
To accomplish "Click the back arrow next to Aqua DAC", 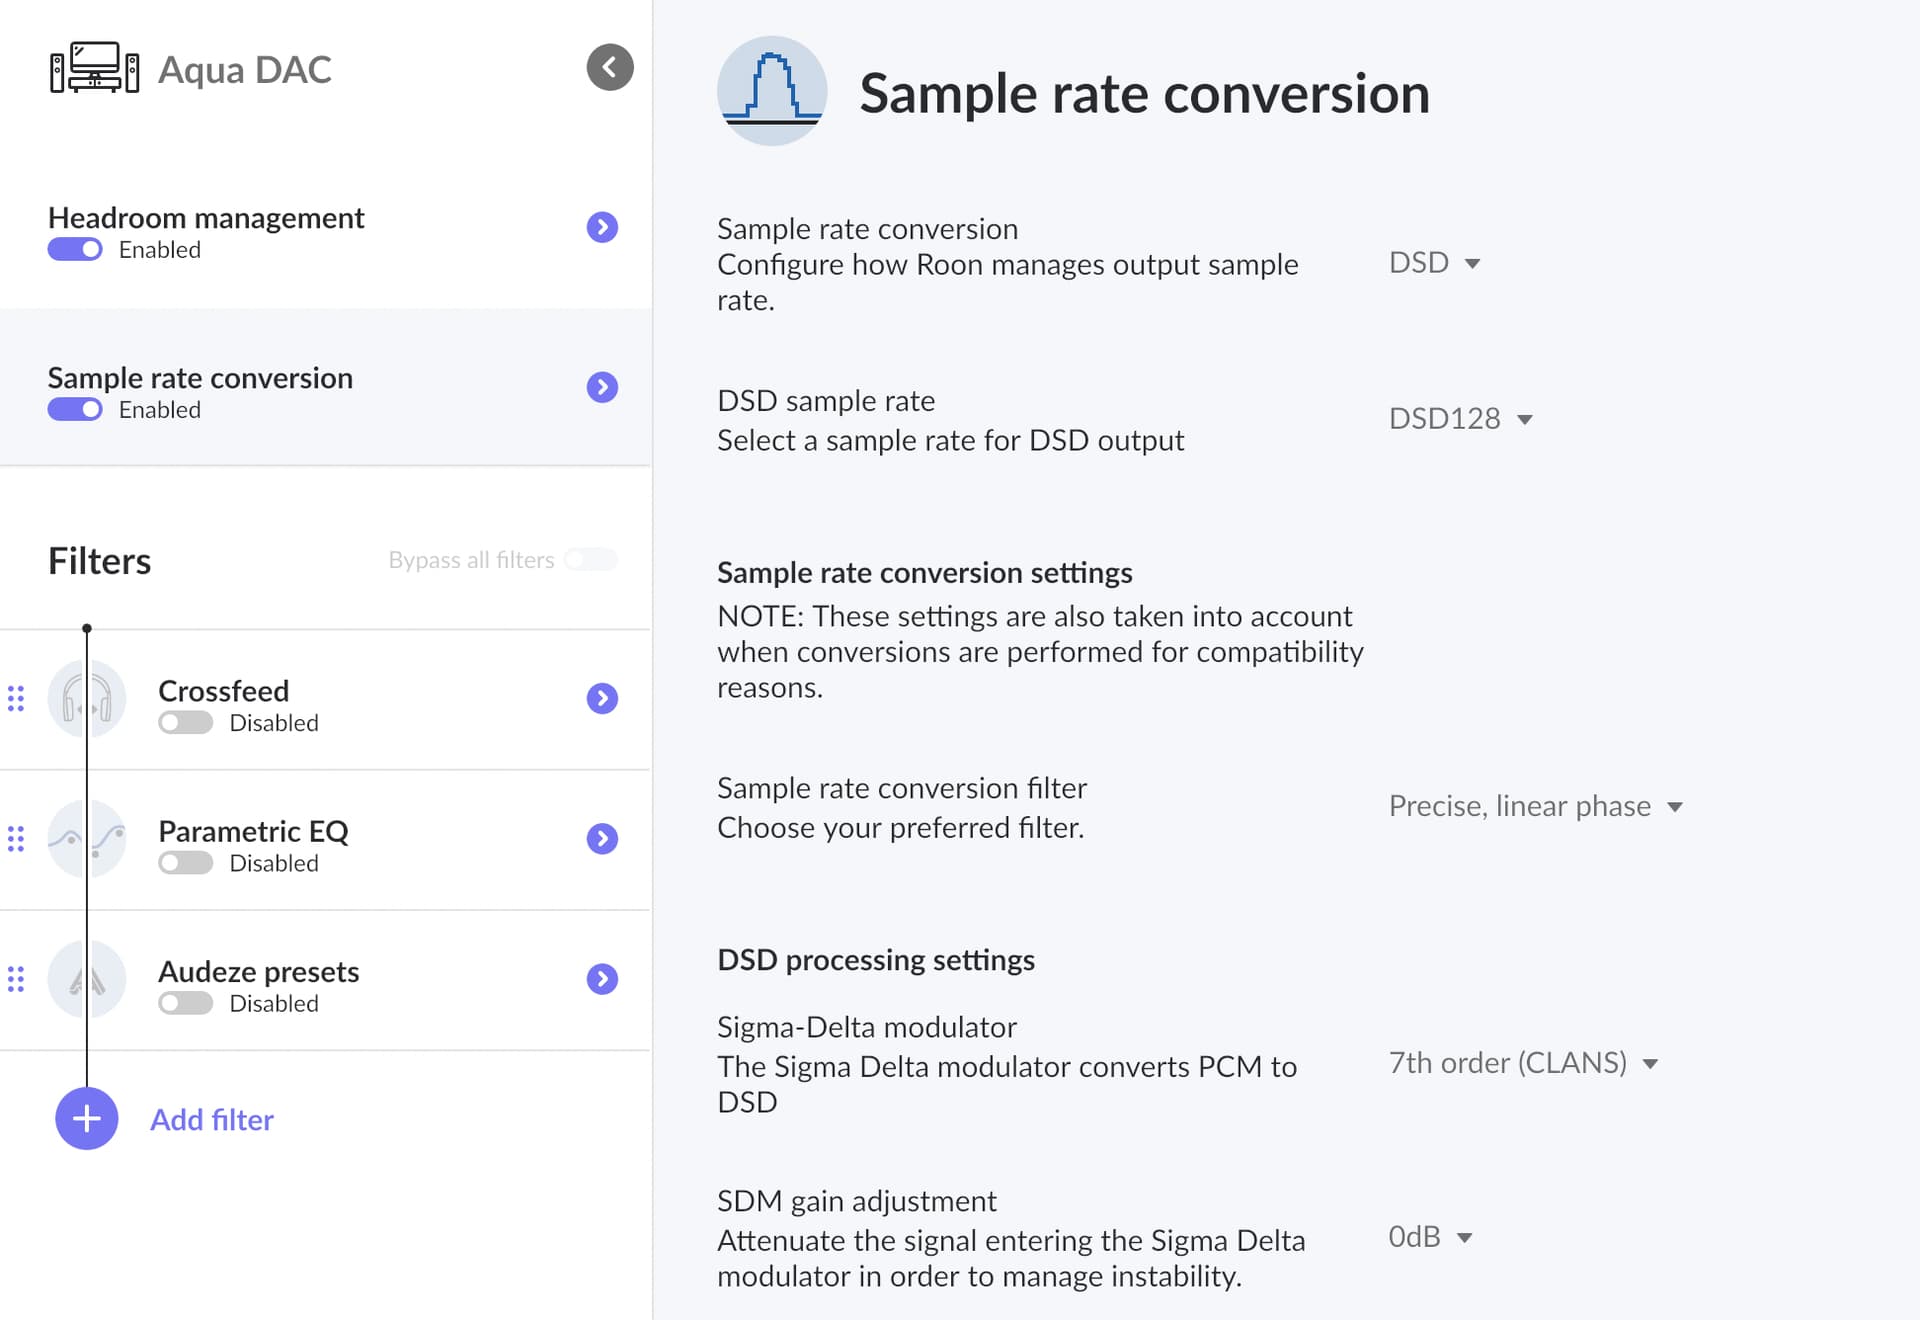I will (x=609, y=68).
